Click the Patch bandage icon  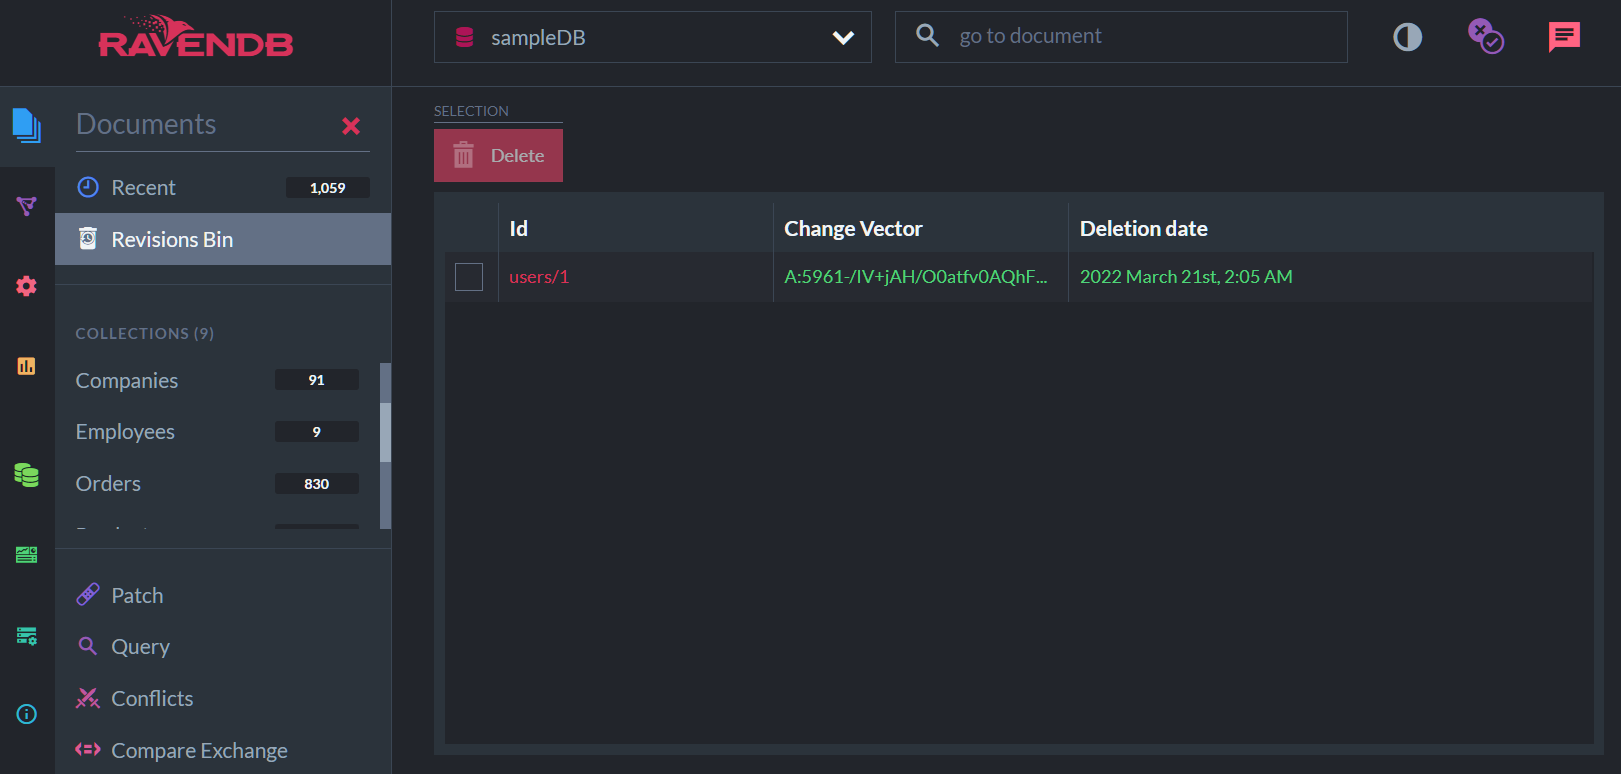88,595
